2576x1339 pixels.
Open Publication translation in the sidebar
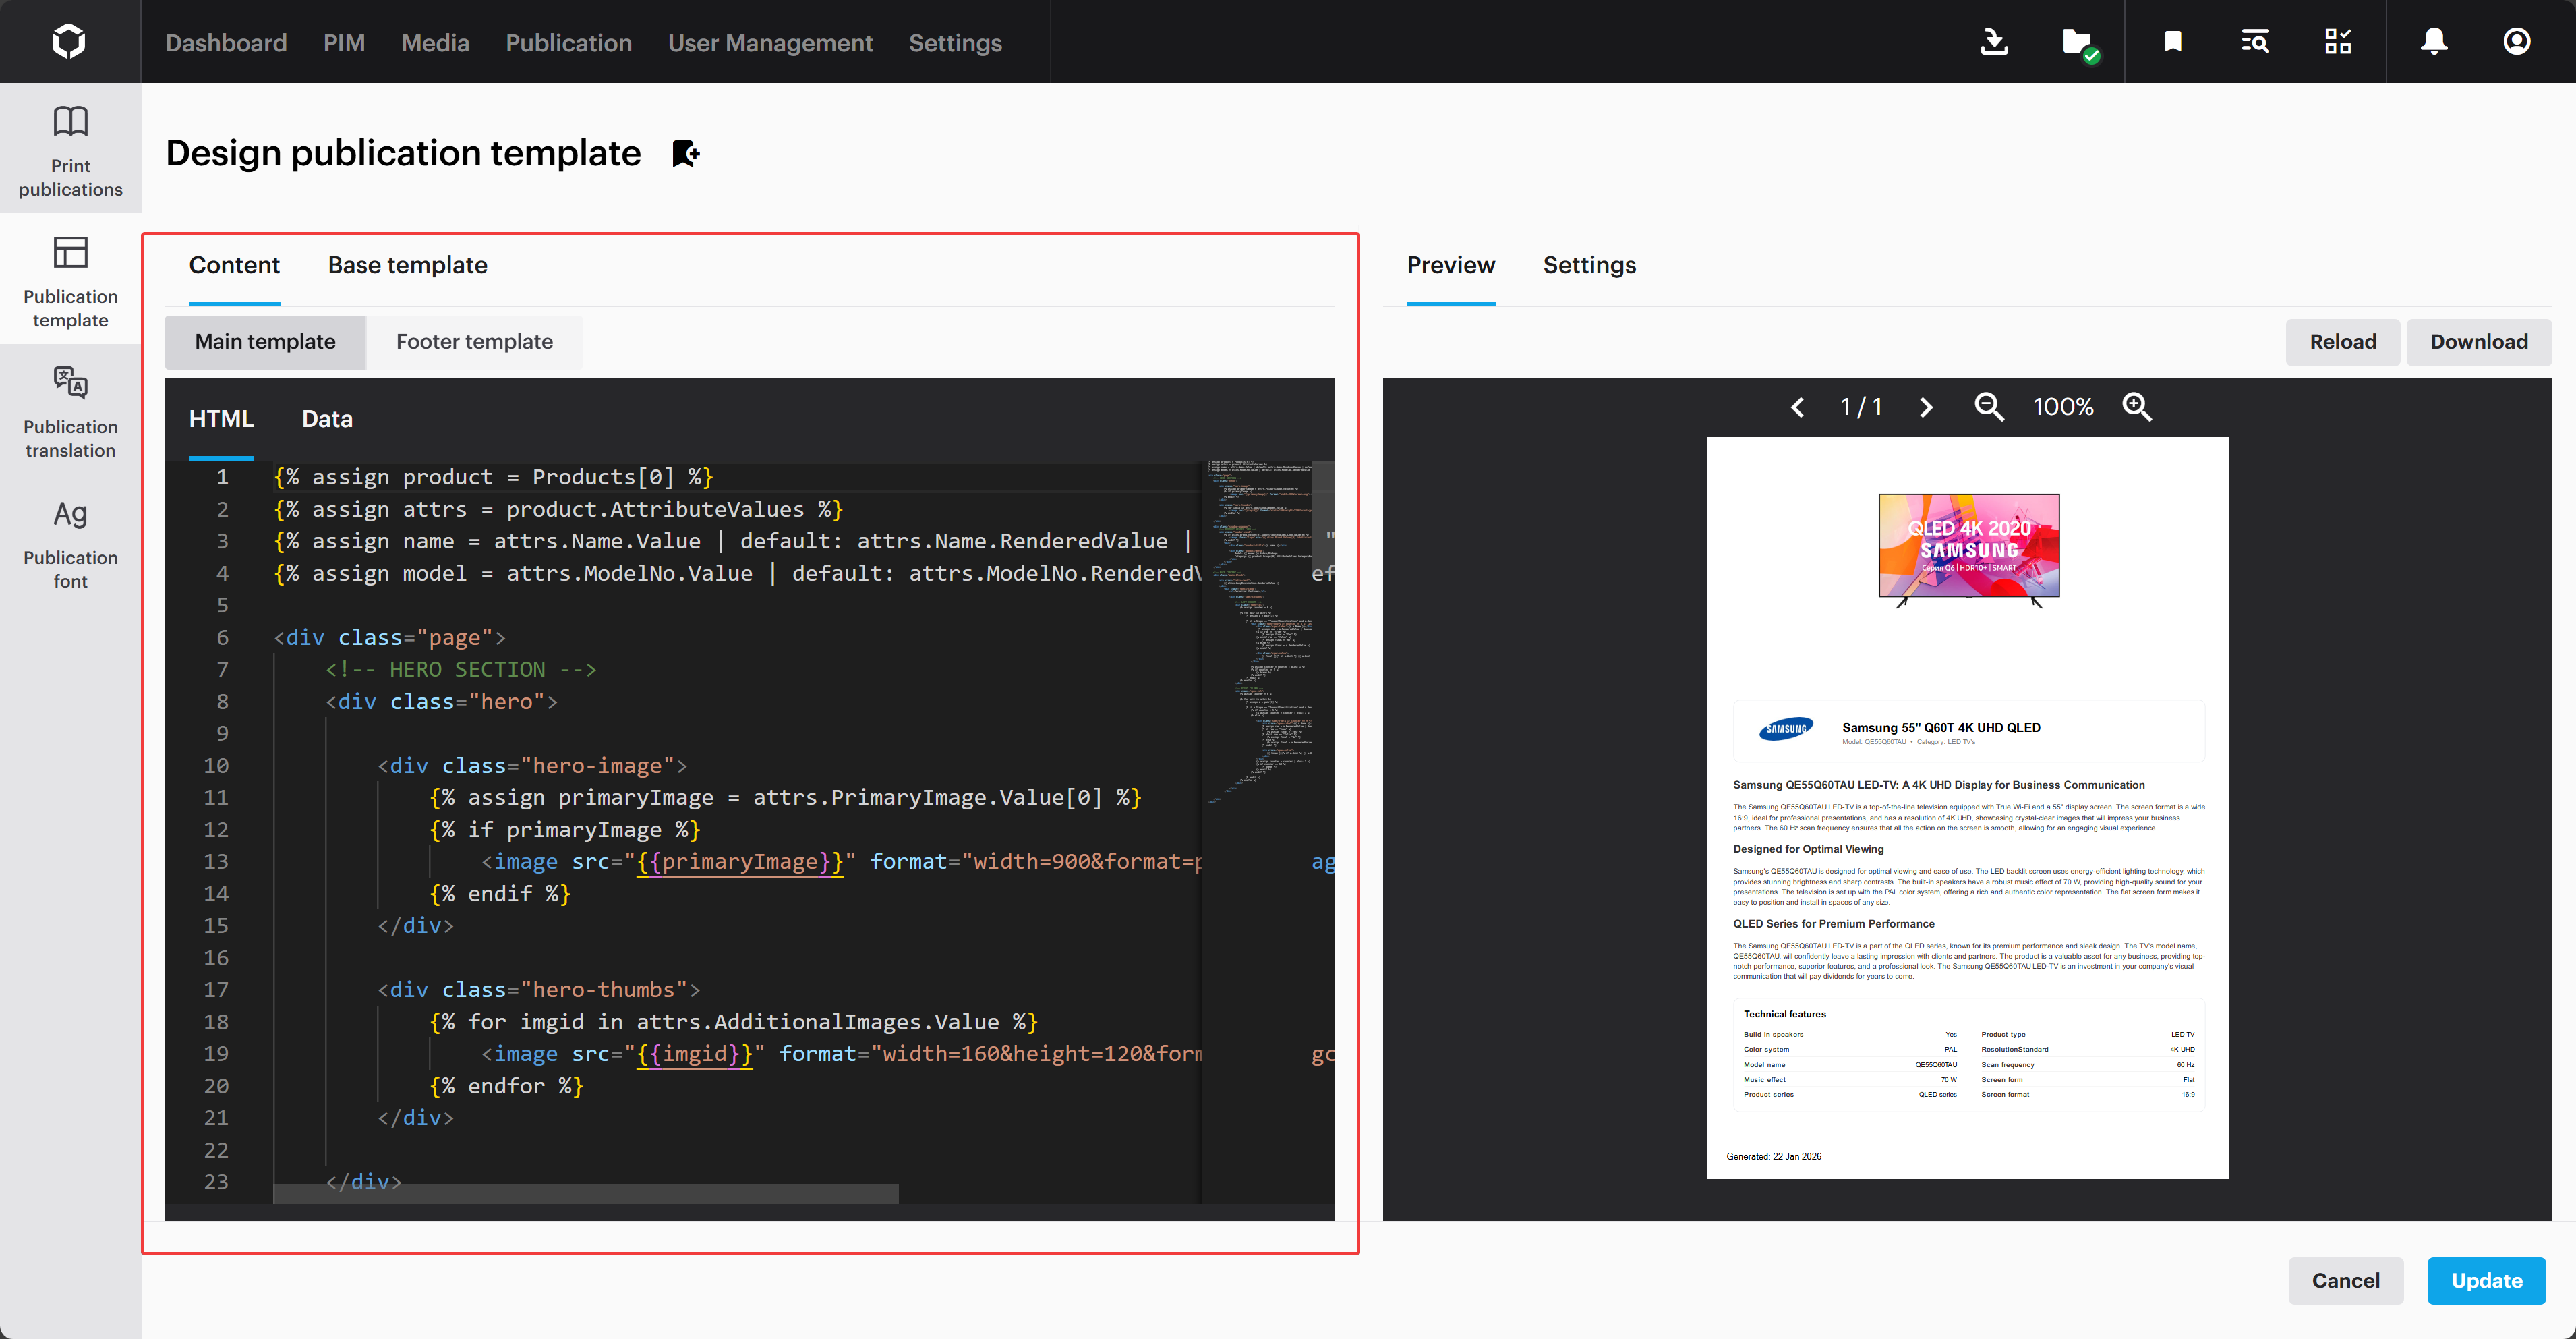(69, 412)
